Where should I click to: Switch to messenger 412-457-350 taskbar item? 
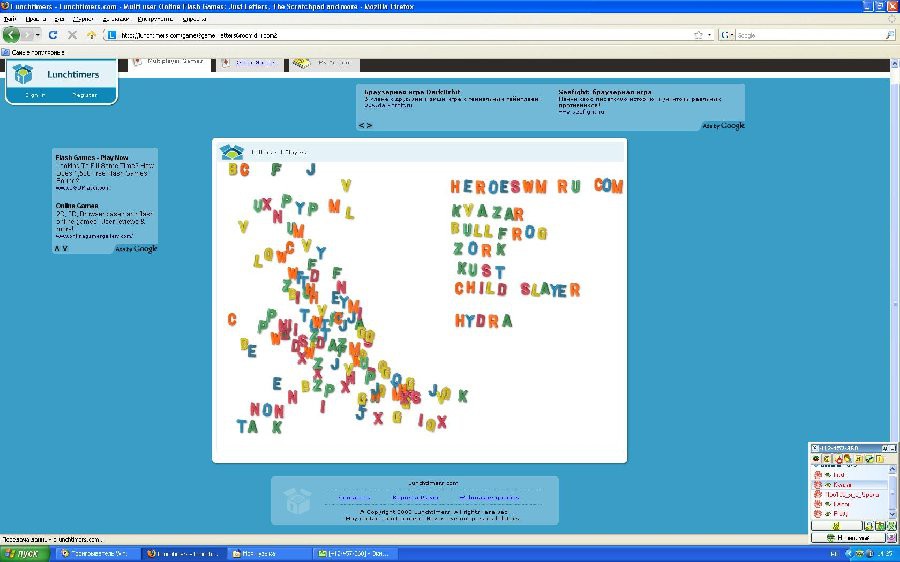click(355, 554)
